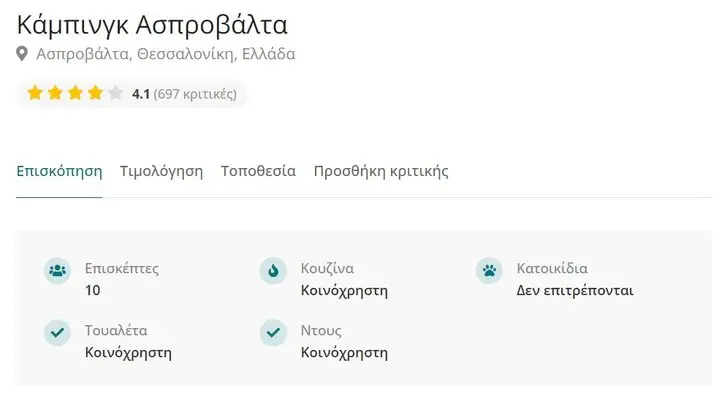Screen dimensions: 727x404
Task: Click the Επισκέπτες value 10
Action: pos(92,291)
